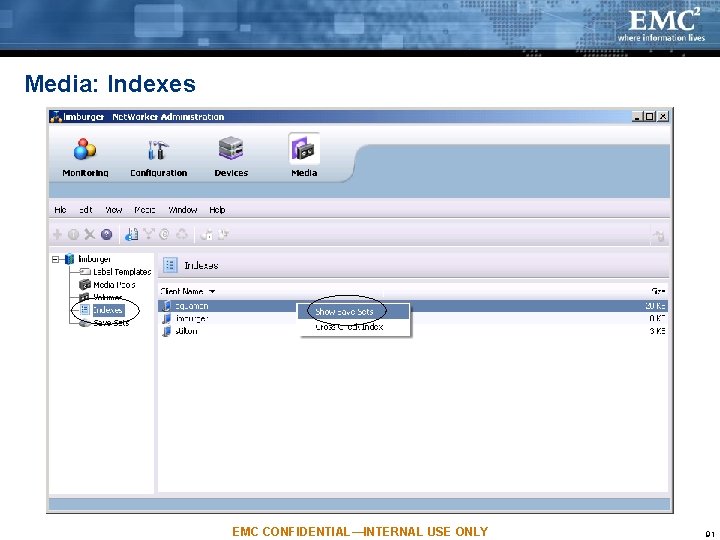
Task: Click the last greyed toolbar icon beside the lock
Action: pyautogui.click(x=224, y=235)
